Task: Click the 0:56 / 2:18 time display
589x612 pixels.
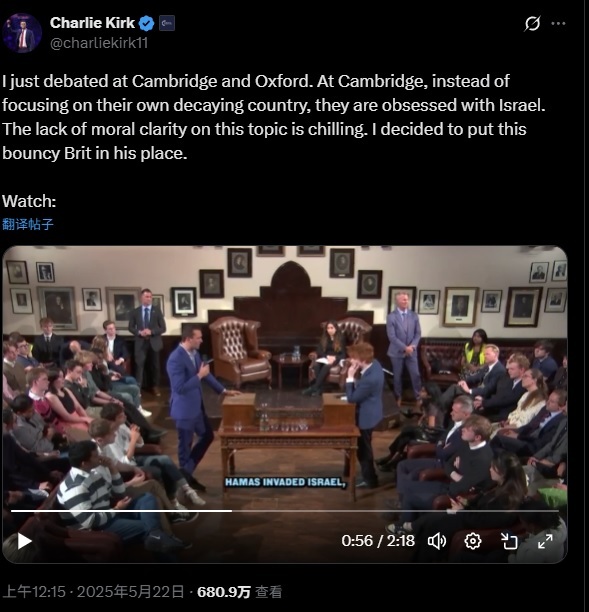Action: [x=378, y=541]
